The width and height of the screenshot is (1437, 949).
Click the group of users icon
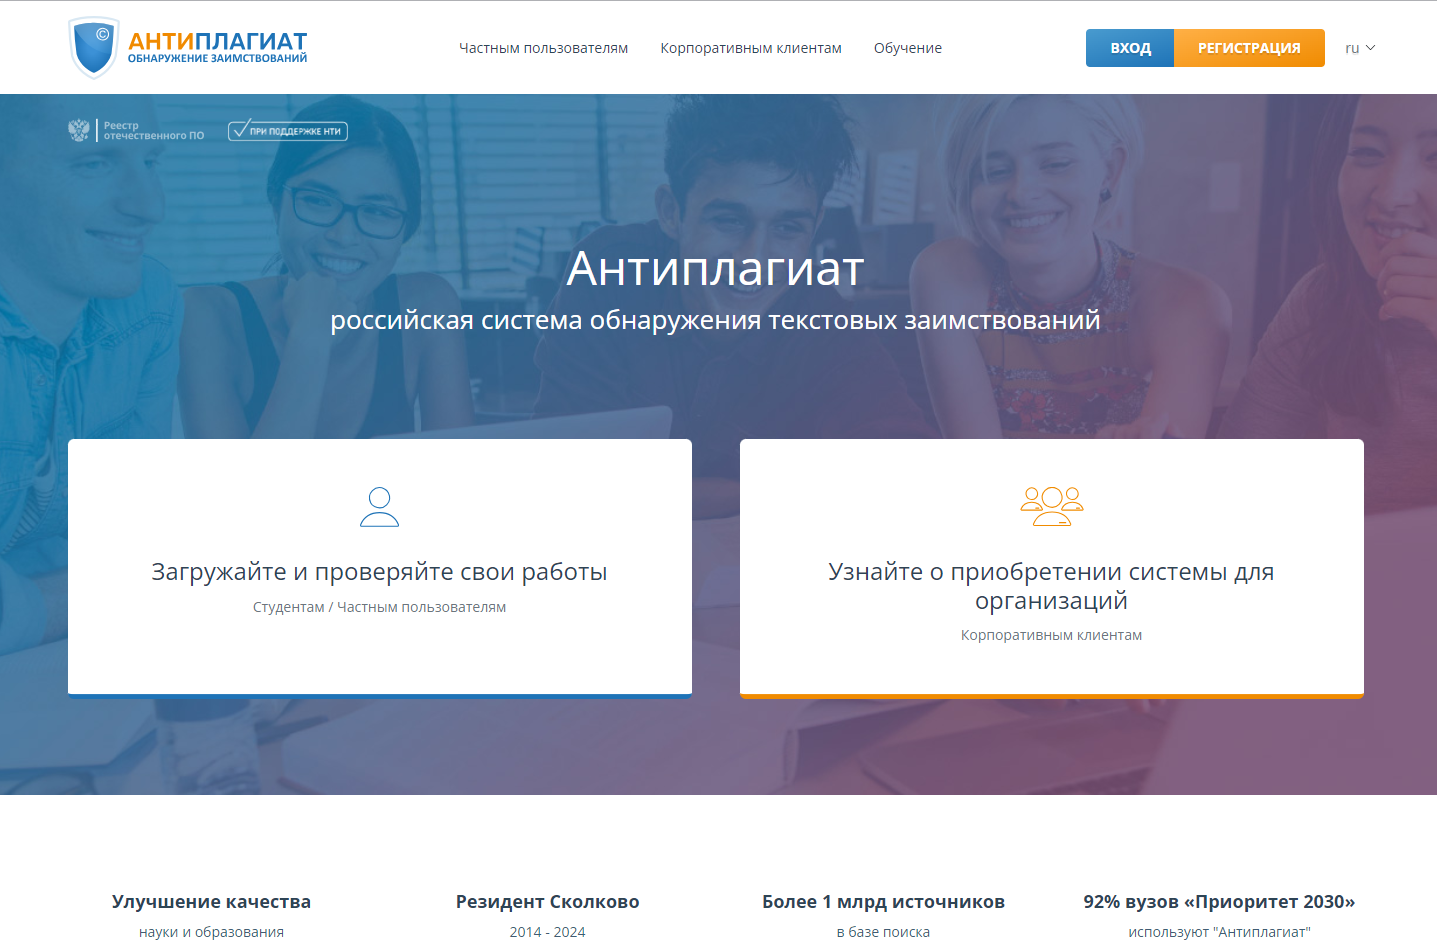1052,506
